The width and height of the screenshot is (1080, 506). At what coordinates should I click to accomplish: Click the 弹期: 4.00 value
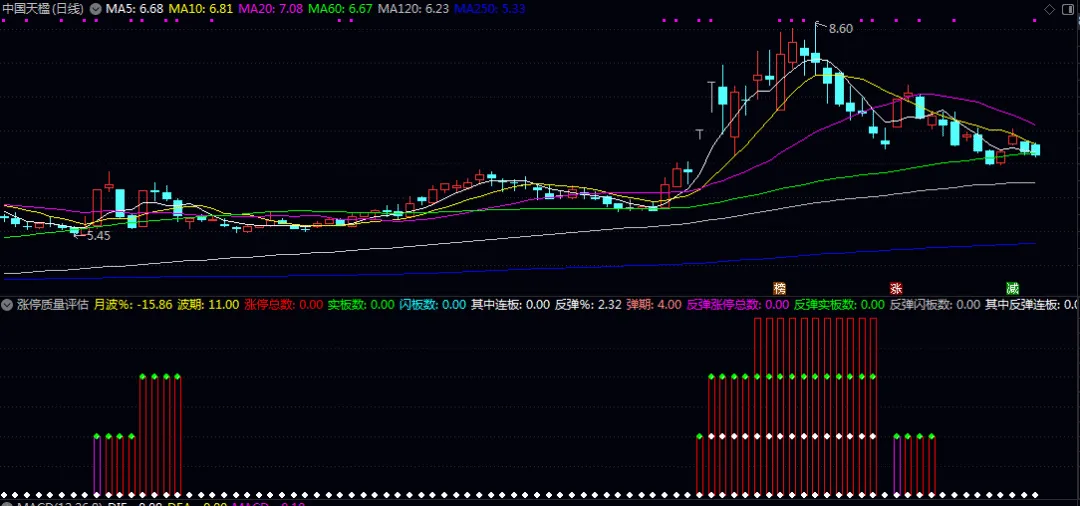pyautogui.click(x=654, y=304)
